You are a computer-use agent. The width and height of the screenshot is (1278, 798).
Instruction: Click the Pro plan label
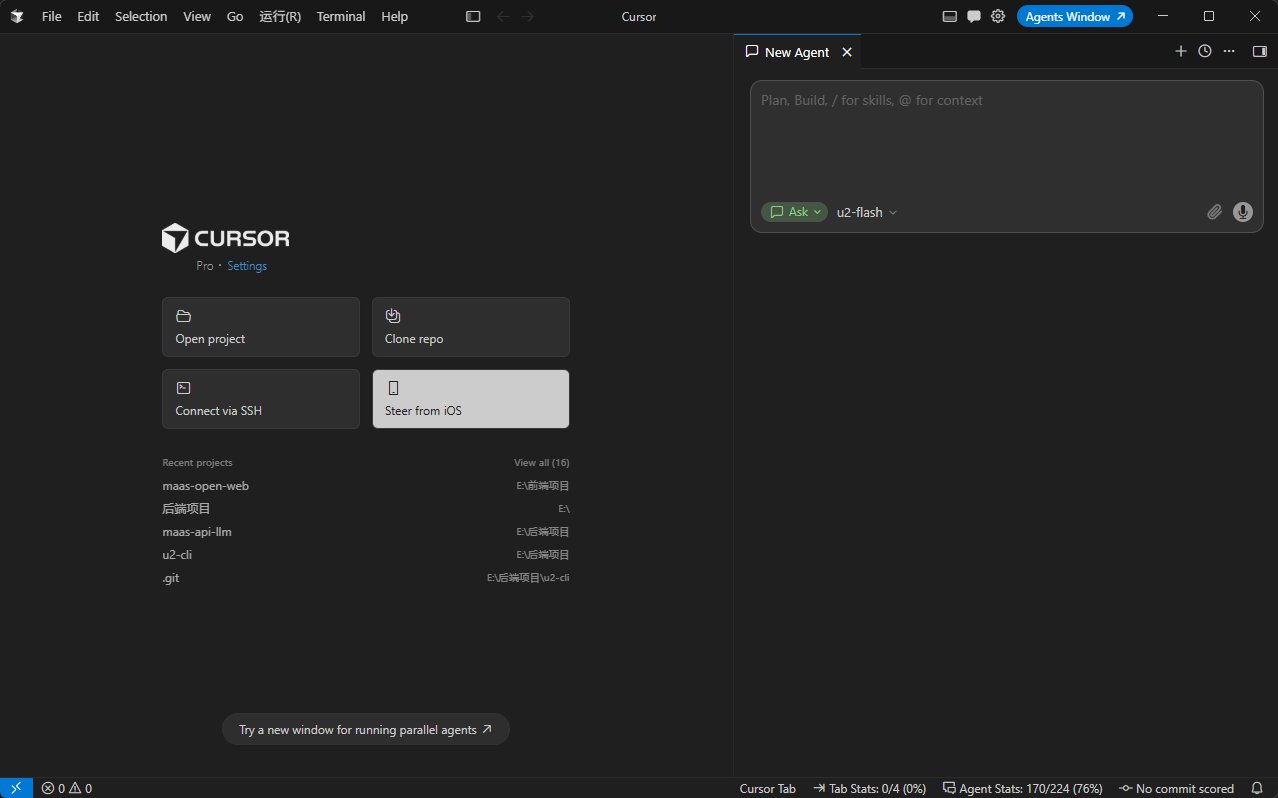[x=205, y=266]
